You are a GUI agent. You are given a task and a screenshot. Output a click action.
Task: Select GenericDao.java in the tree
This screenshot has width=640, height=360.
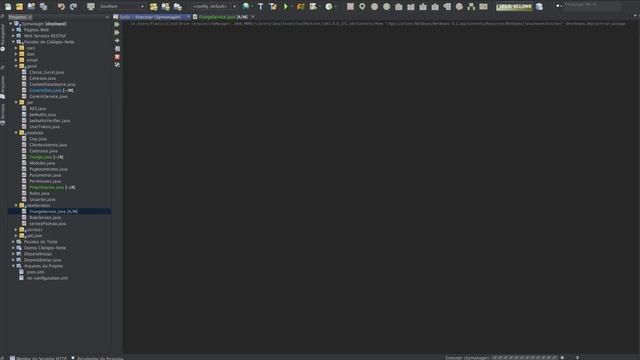[x=45, y=90]
